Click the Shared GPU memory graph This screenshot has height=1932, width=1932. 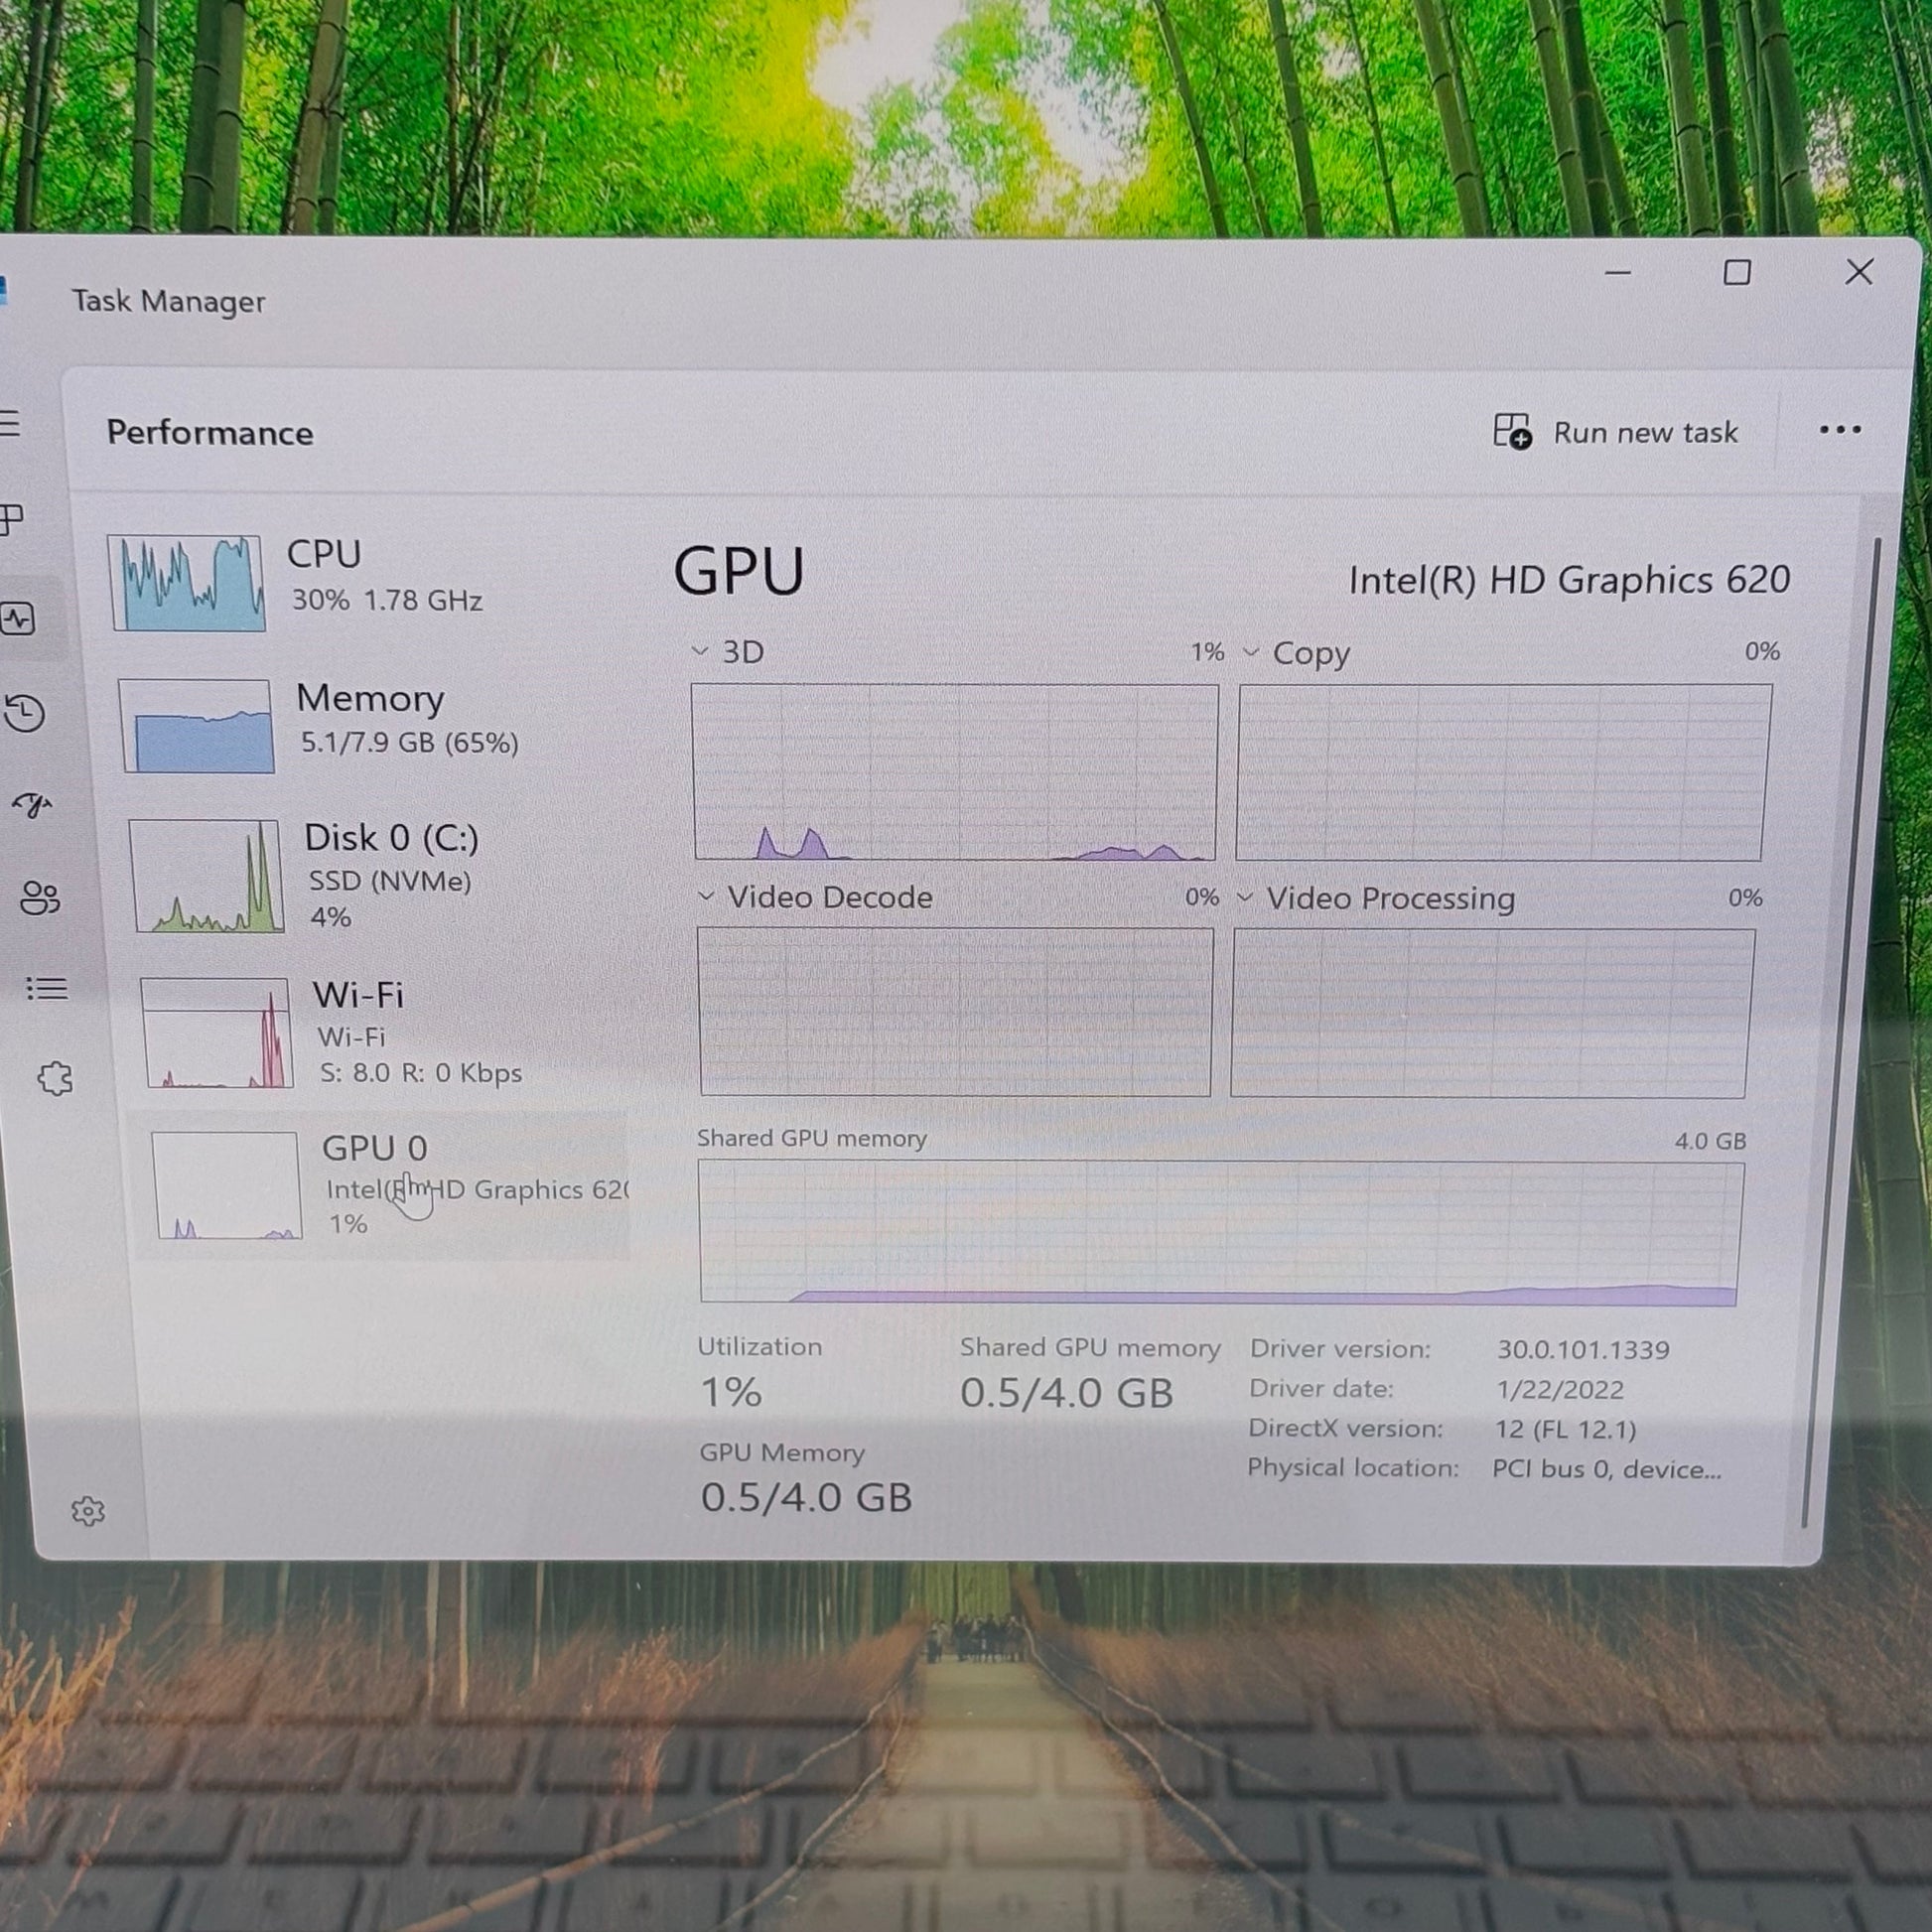1218,1231
